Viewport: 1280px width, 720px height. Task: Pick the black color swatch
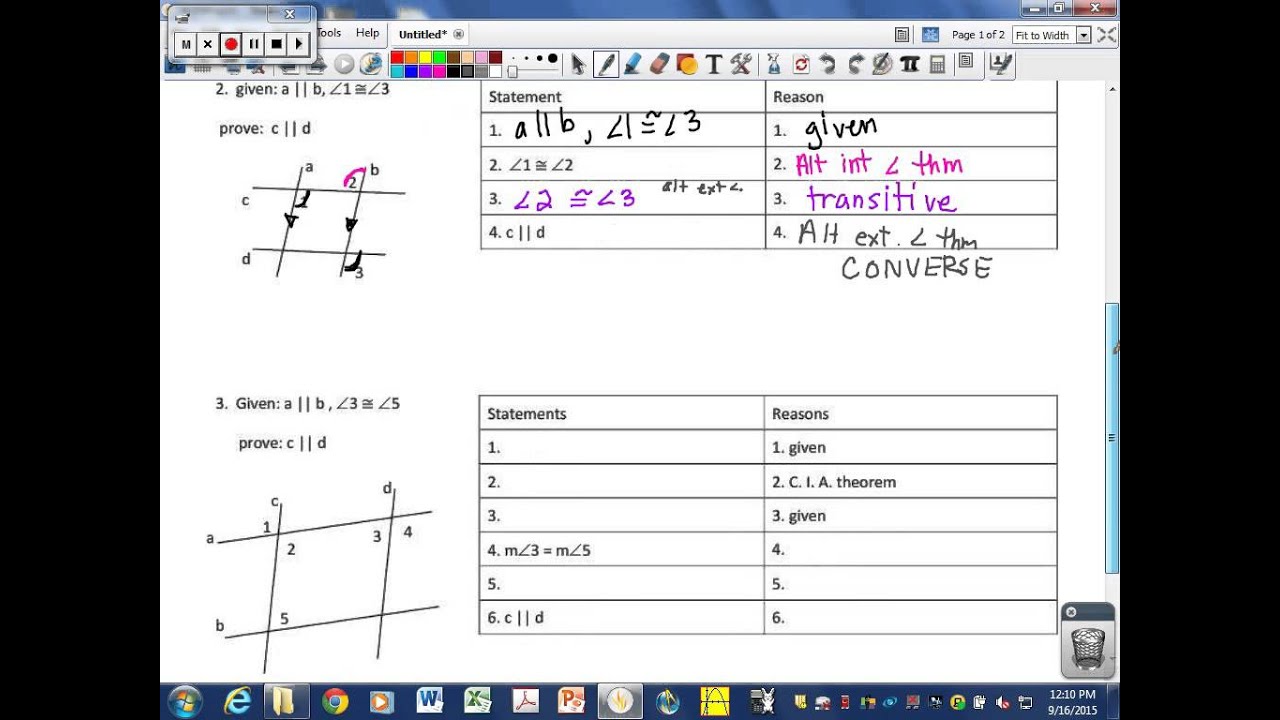pyautogui.click(x=453, y=71)
